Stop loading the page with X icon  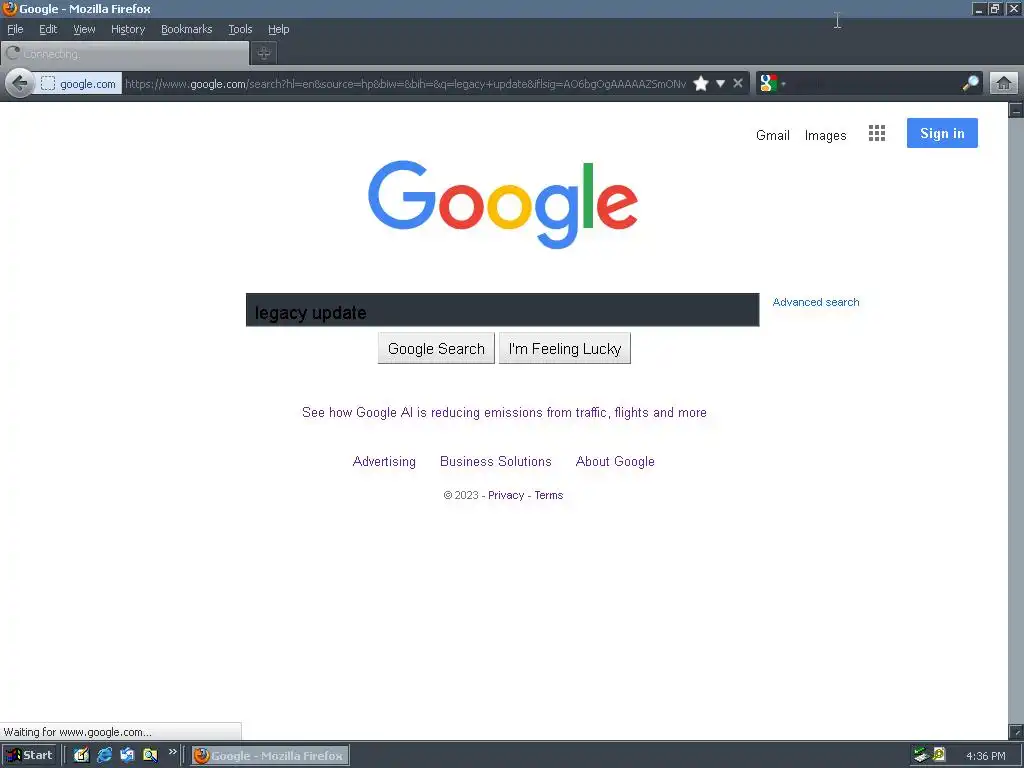point(738,84)
